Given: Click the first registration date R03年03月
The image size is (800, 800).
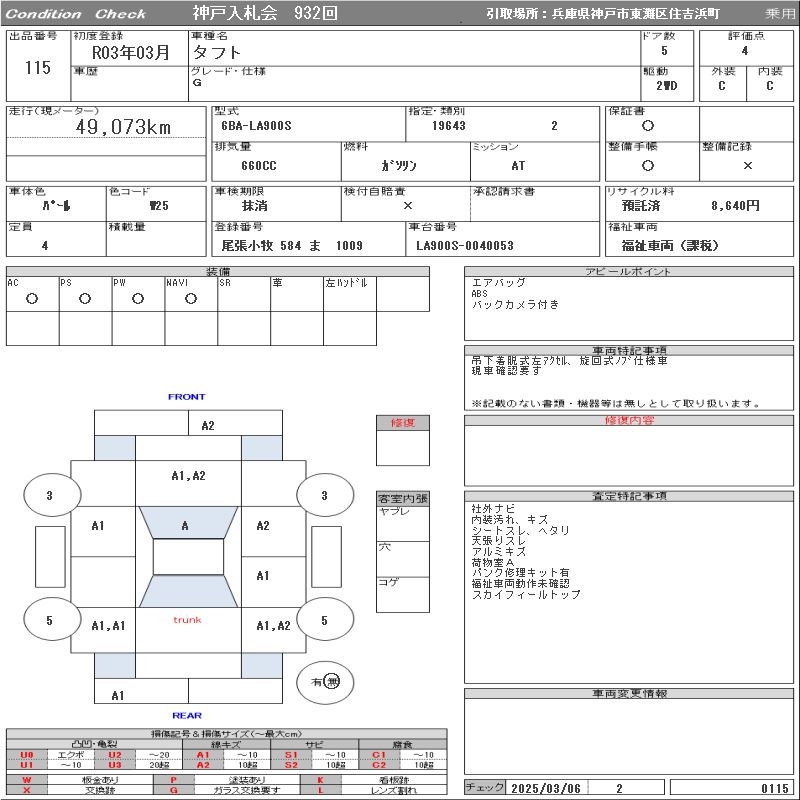Looking at the screenshot, I should tap(130, 53).
